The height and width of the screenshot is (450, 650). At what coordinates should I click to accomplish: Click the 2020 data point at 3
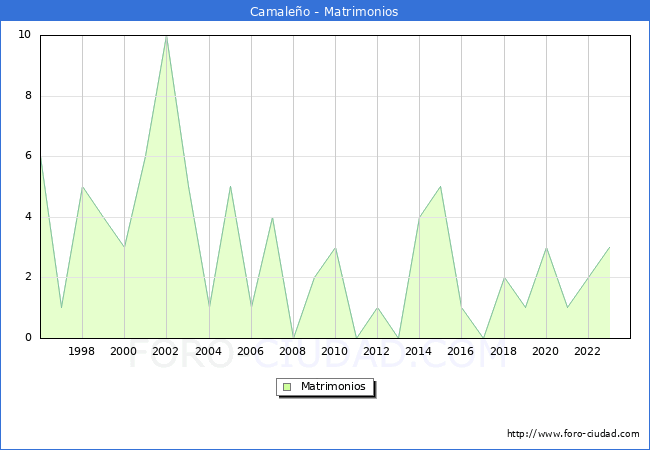pyautogui.click(x=546, y=248)
